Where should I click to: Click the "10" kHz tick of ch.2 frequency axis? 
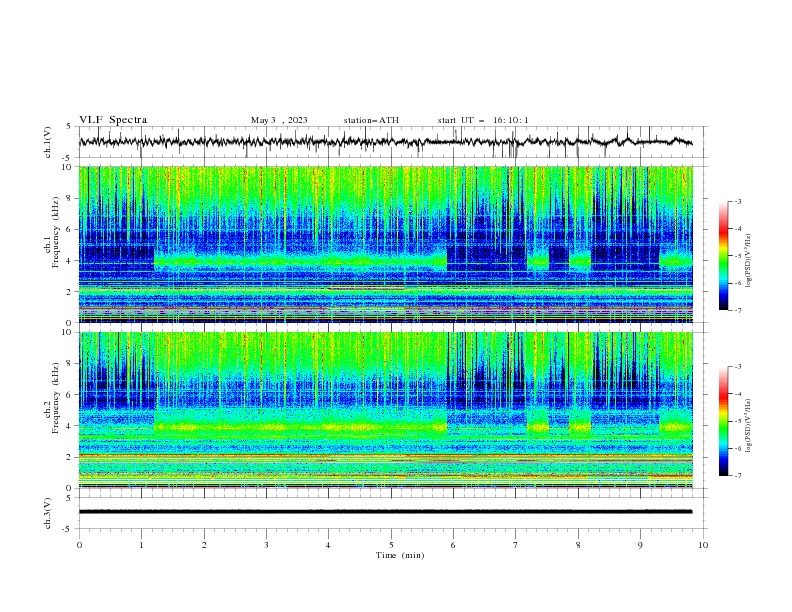(67, 332)
